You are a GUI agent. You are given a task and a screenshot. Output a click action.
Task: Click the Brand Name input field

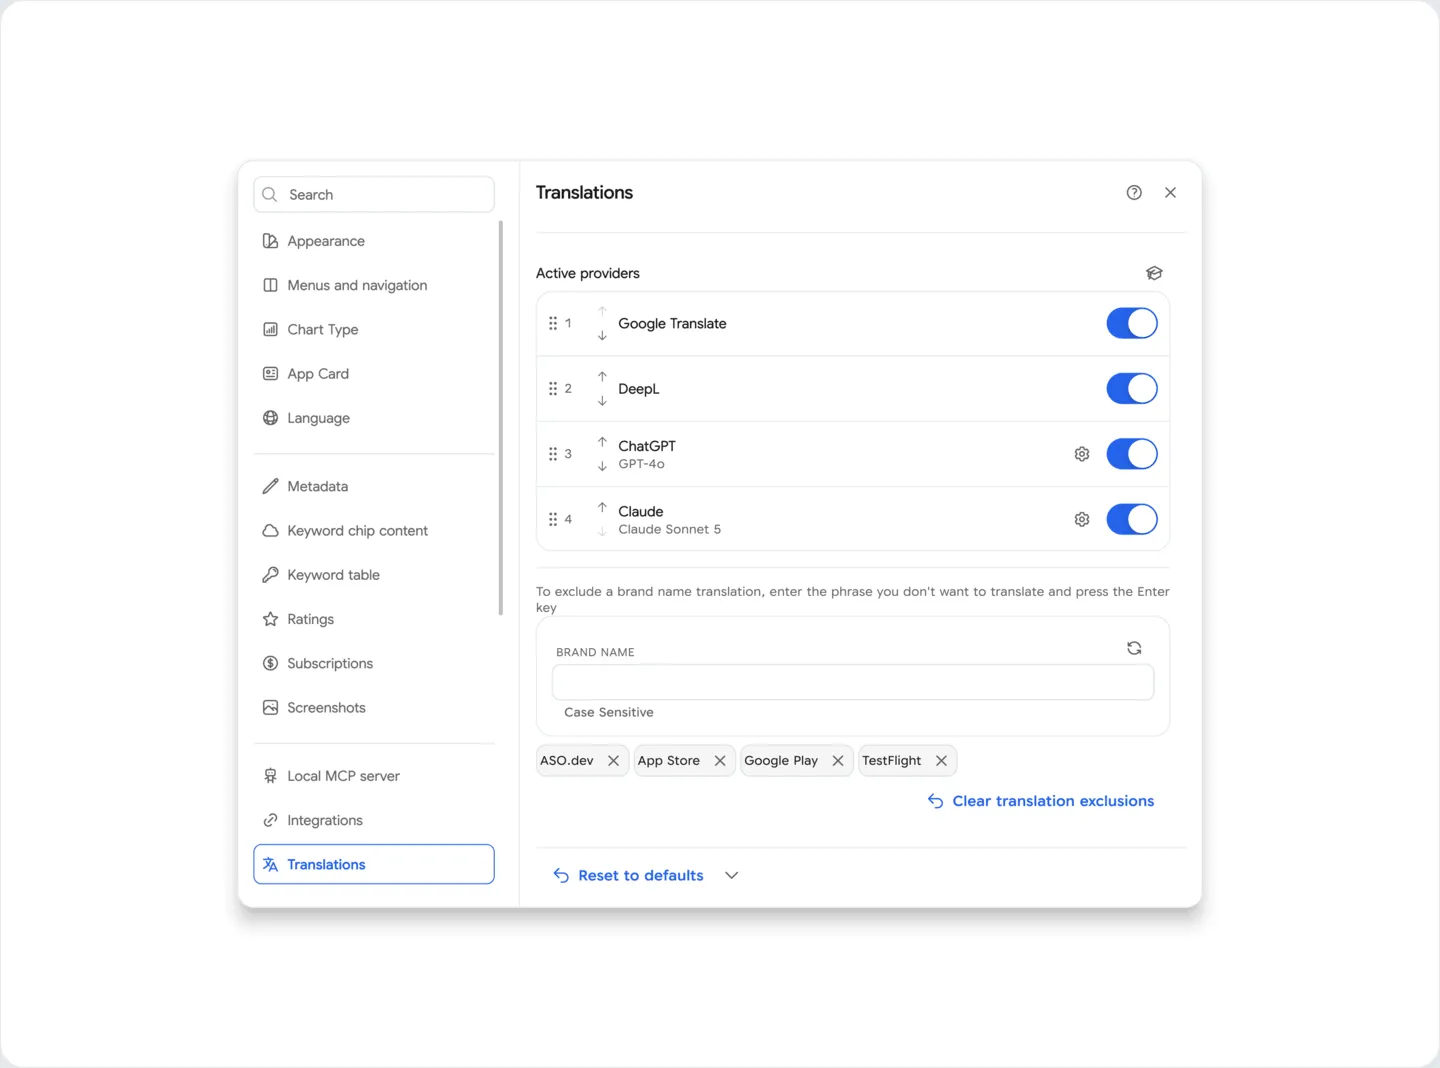pyautogui.click(x=853, y=682)
